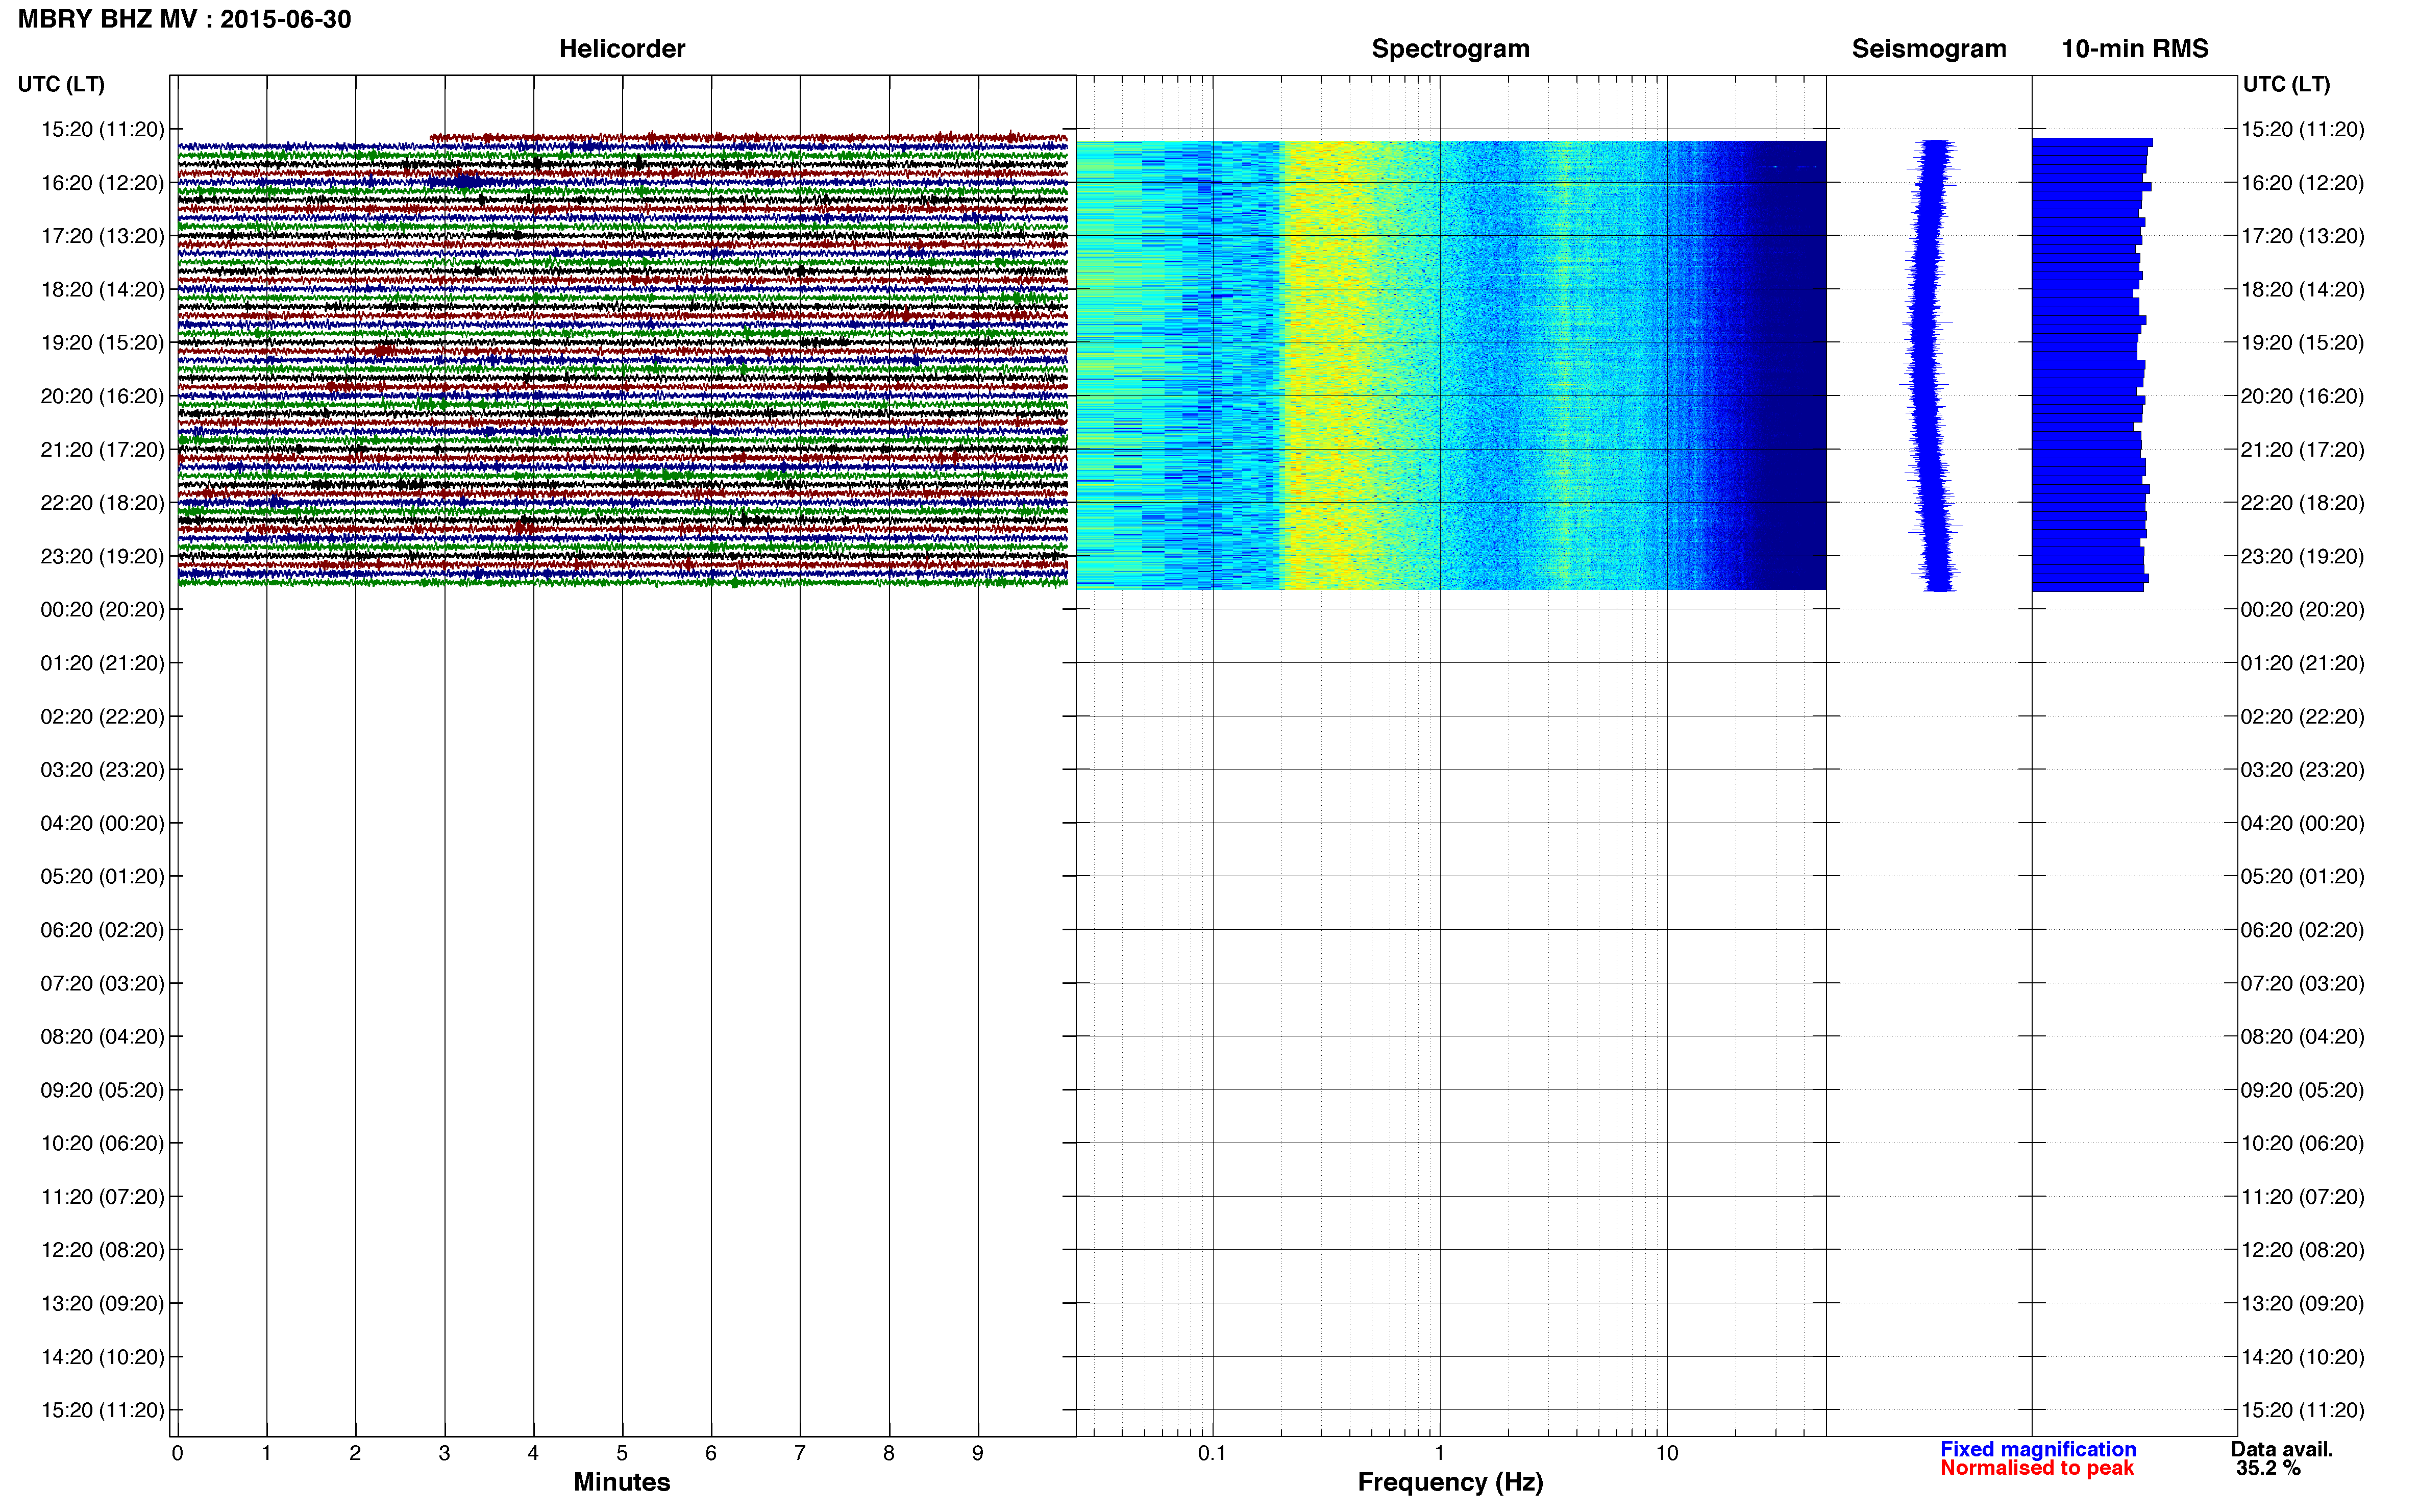Select the Spectrogram panel heading
This screenshot has width=2419, height=1512.
click(x=1450, y=49)
